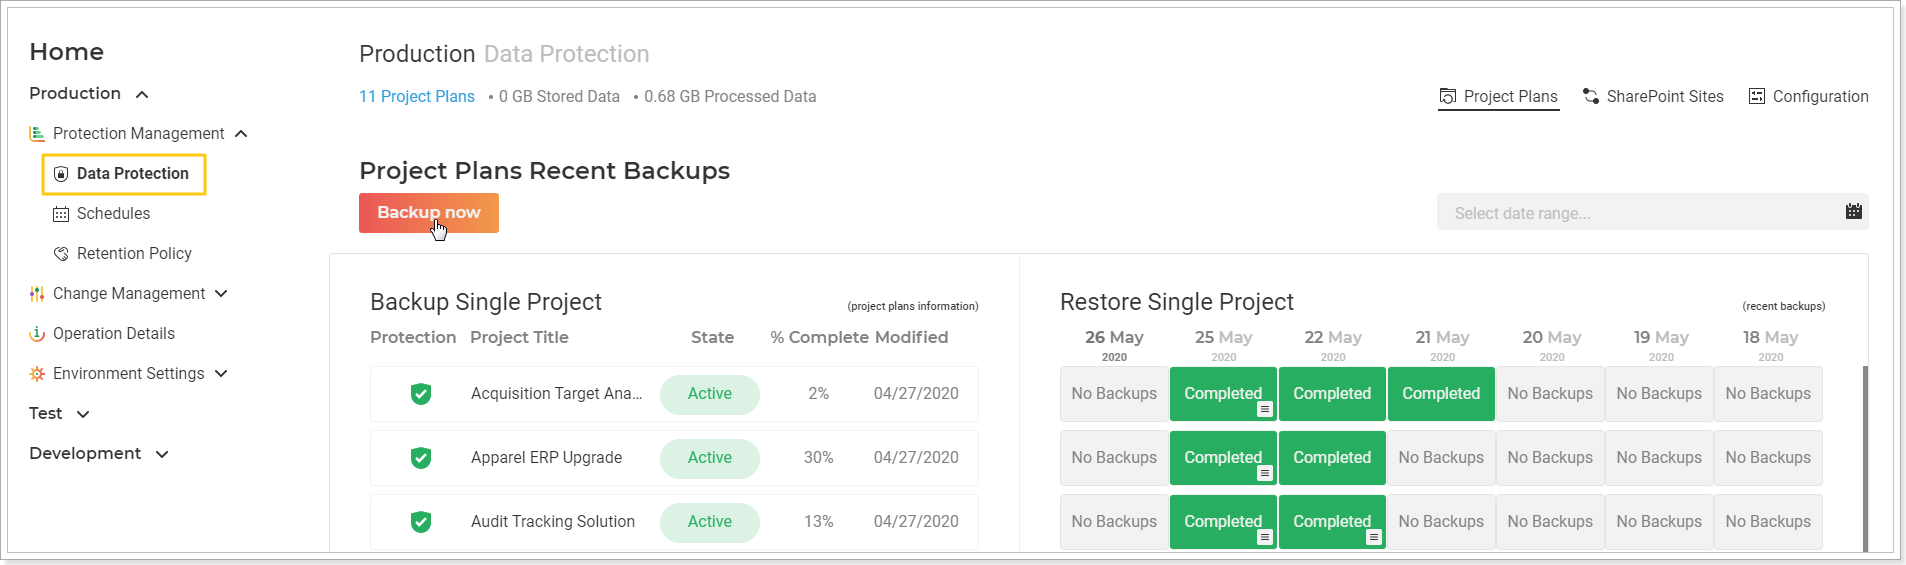The width and height of the screenshot is (1906, 565).
Task: Click Operation Details icon in sidebar
Action: pyautogui.click(x=37, y=334)
